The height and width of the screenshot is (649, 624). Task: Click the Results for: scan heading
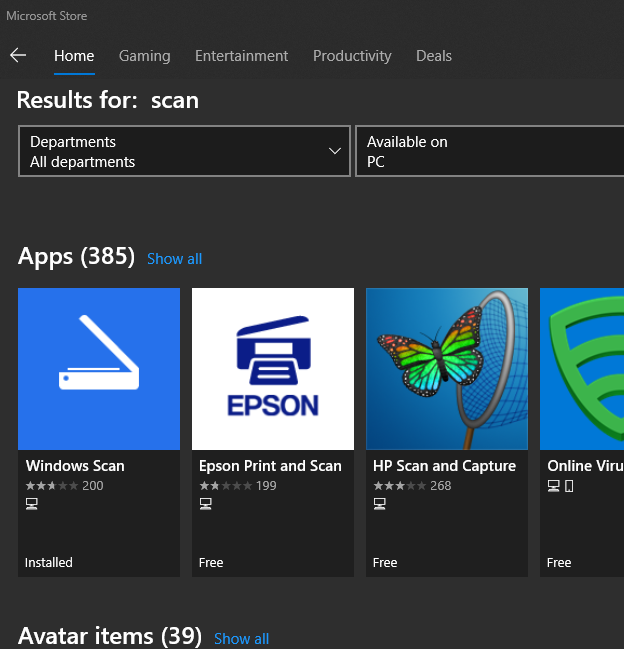click(108, 101)
